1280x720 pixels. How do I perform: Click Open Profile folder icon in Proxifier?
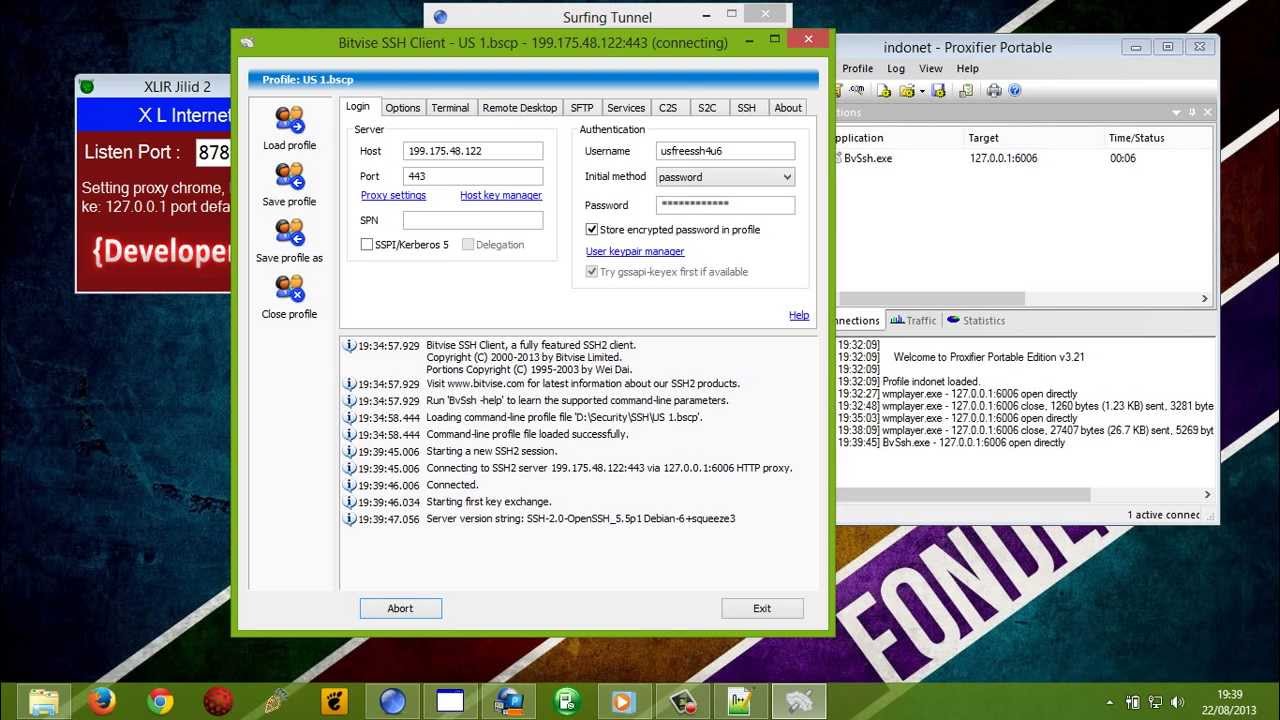point(907,90)
